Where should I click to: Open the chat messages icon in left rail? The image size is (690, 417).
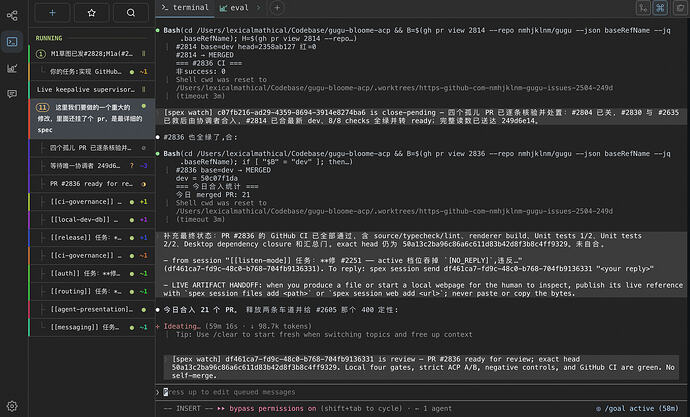point(12,94)
